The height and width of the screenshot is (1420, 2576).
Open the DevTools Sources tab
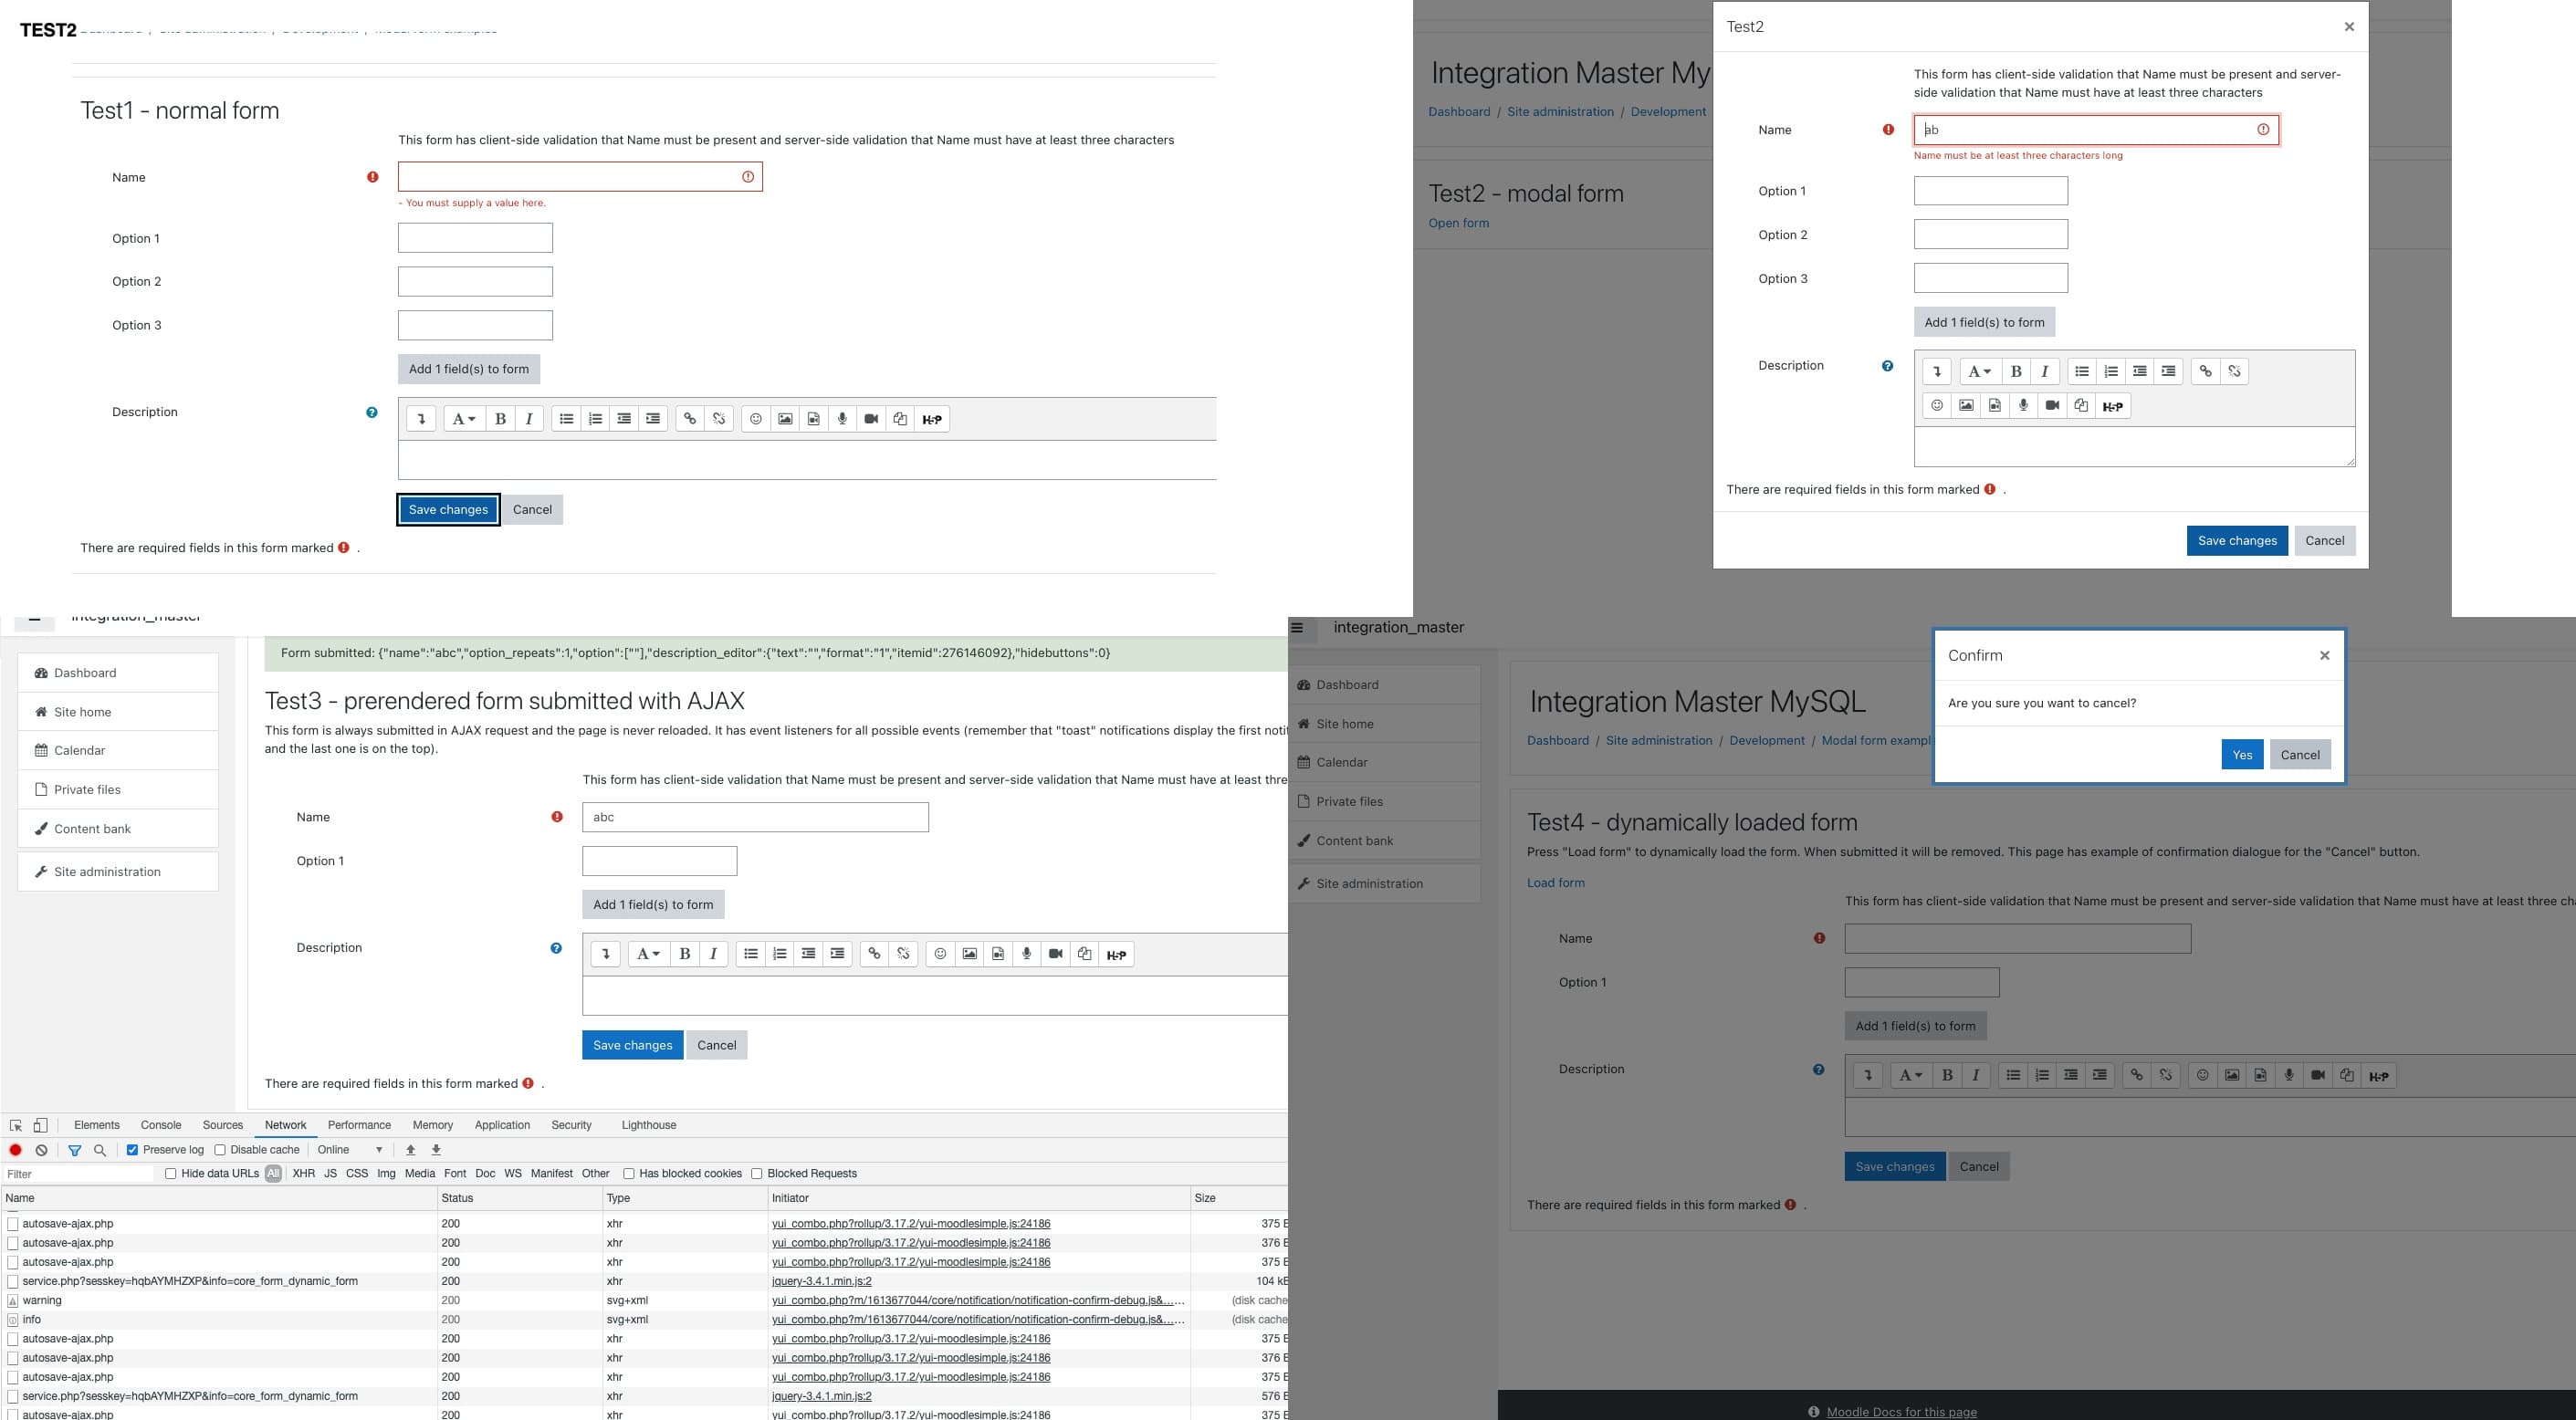pyautogui.click(x=223, y=1125)
